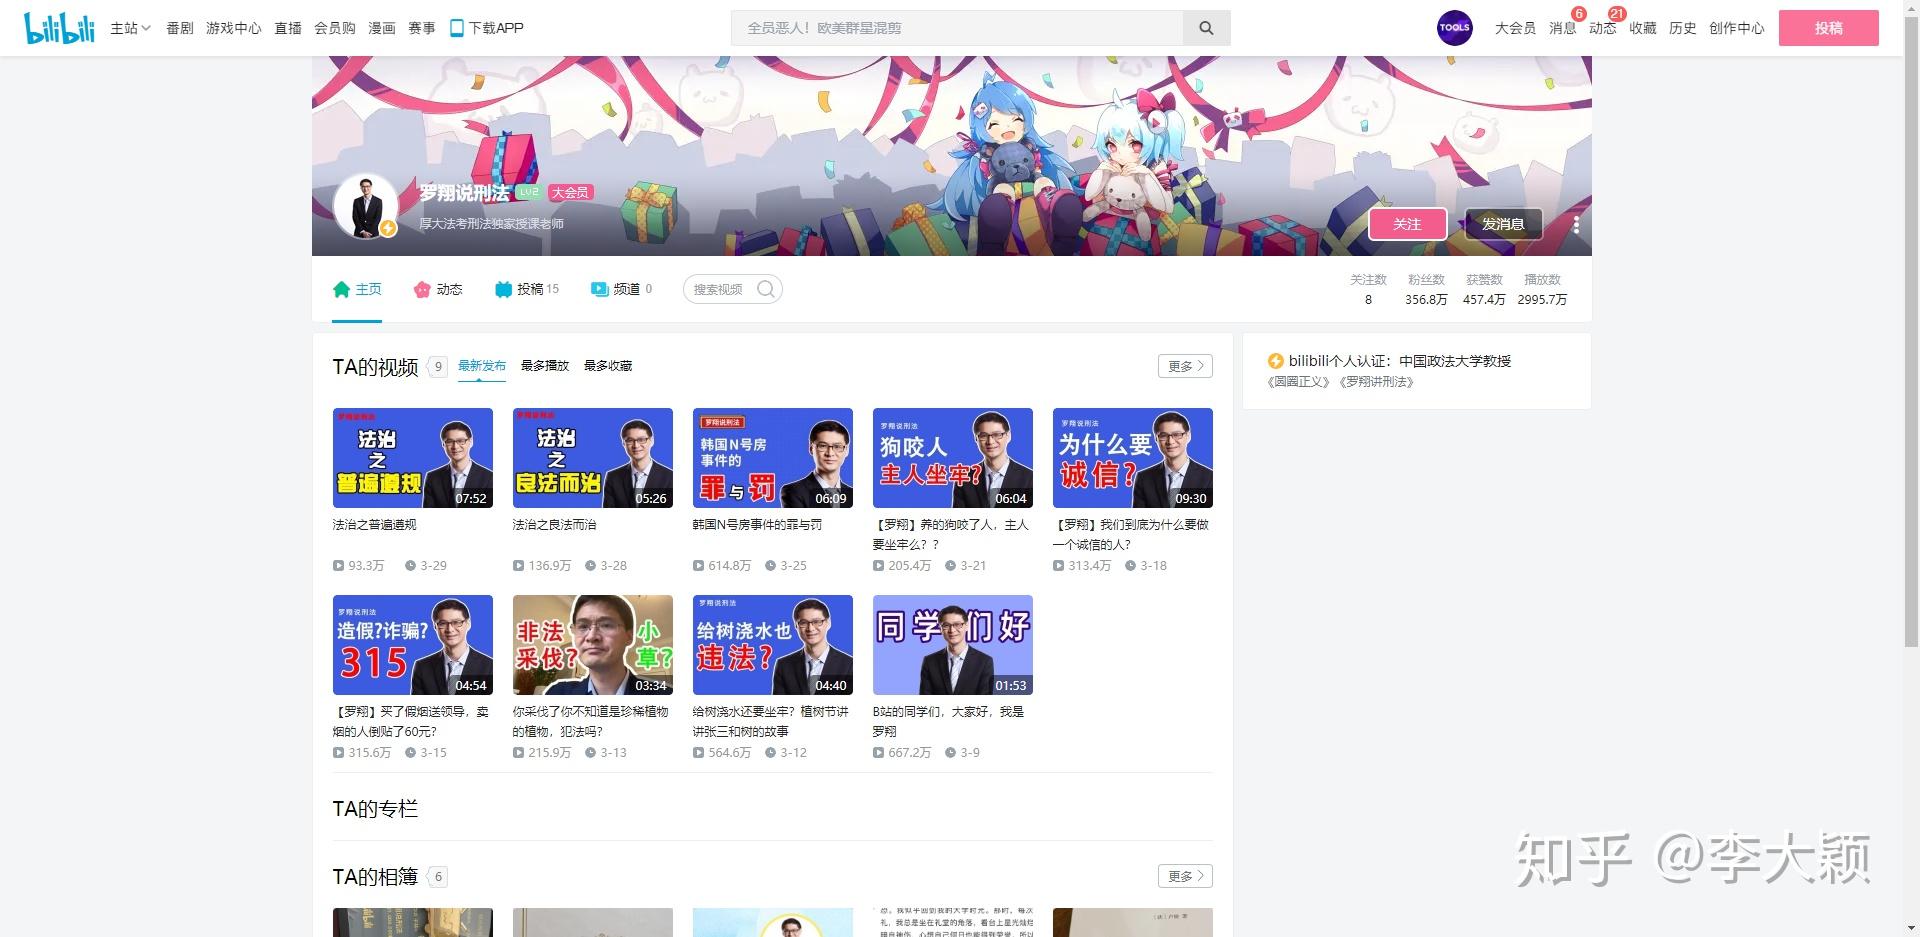Click the top search input field
Screen dimensions: 1920x937
[x=957, y=28]
